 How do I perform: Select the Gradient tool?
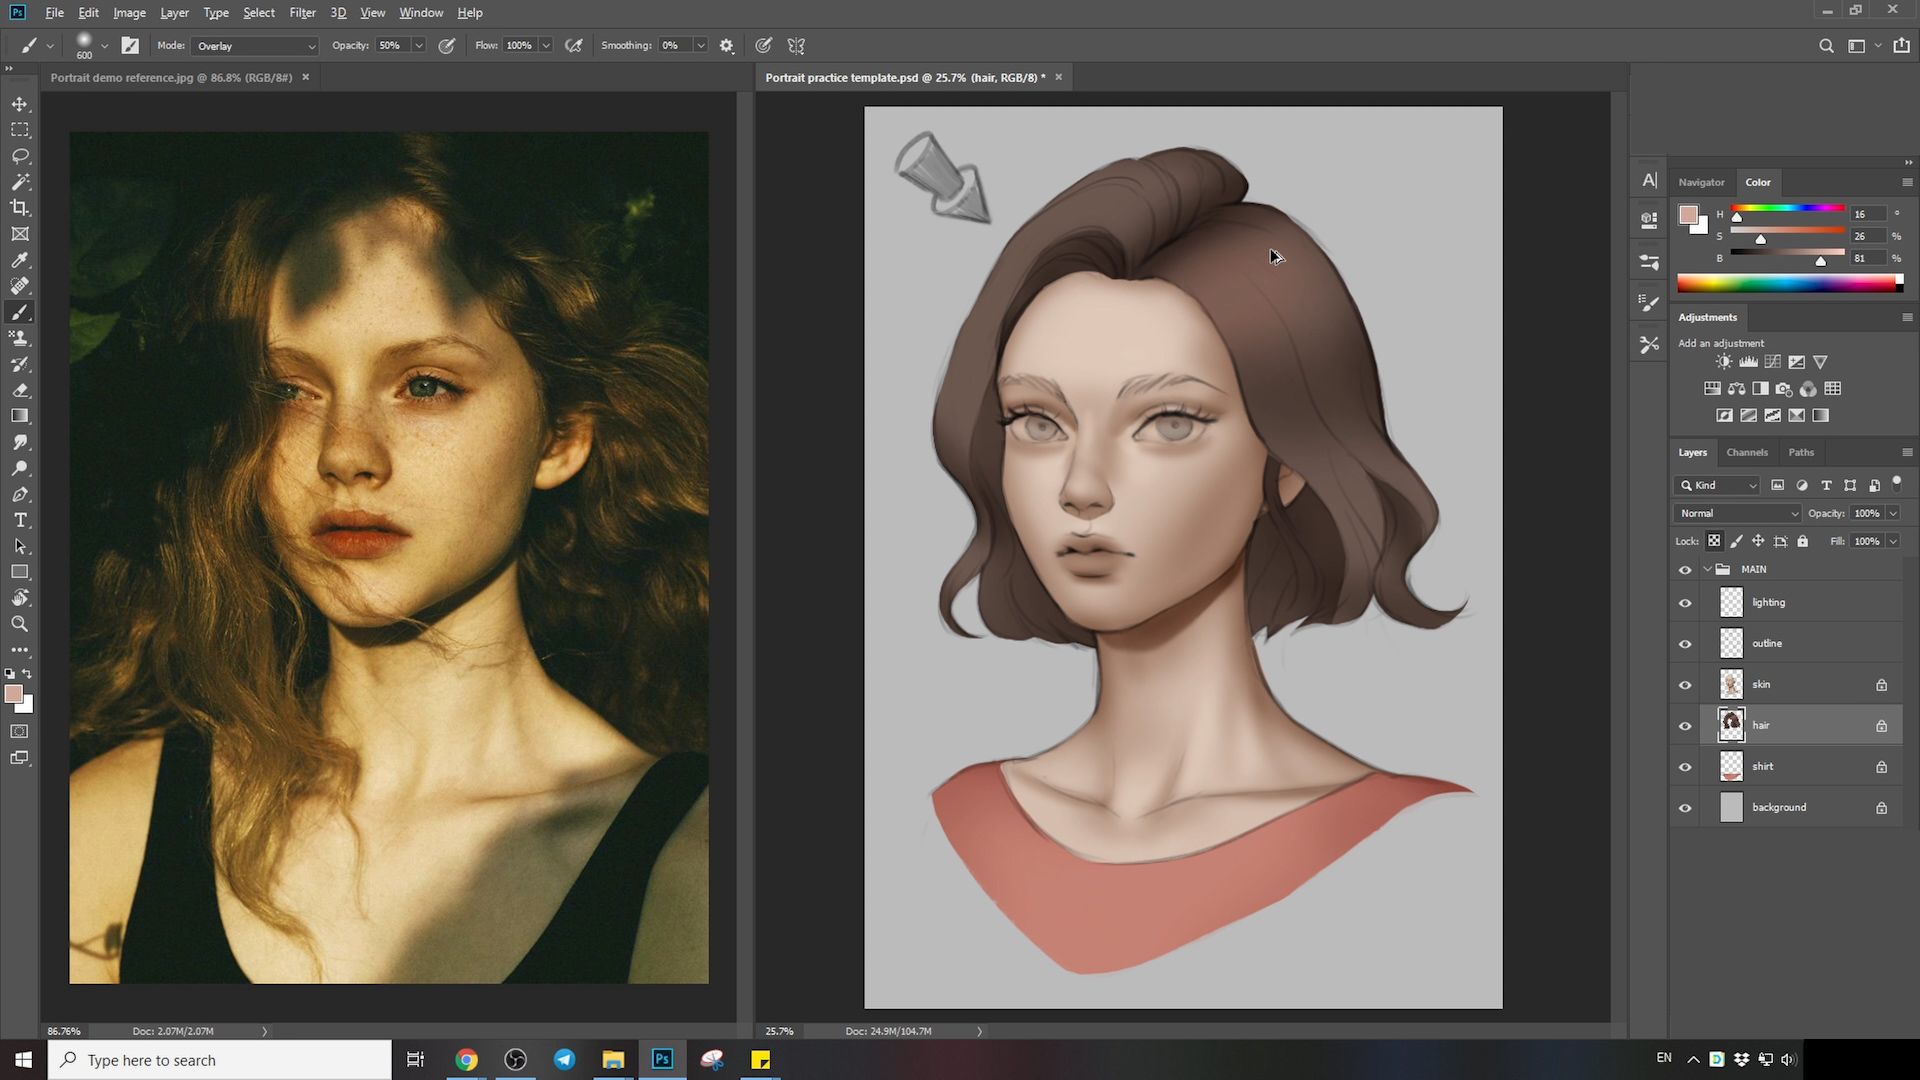(20, 415)
